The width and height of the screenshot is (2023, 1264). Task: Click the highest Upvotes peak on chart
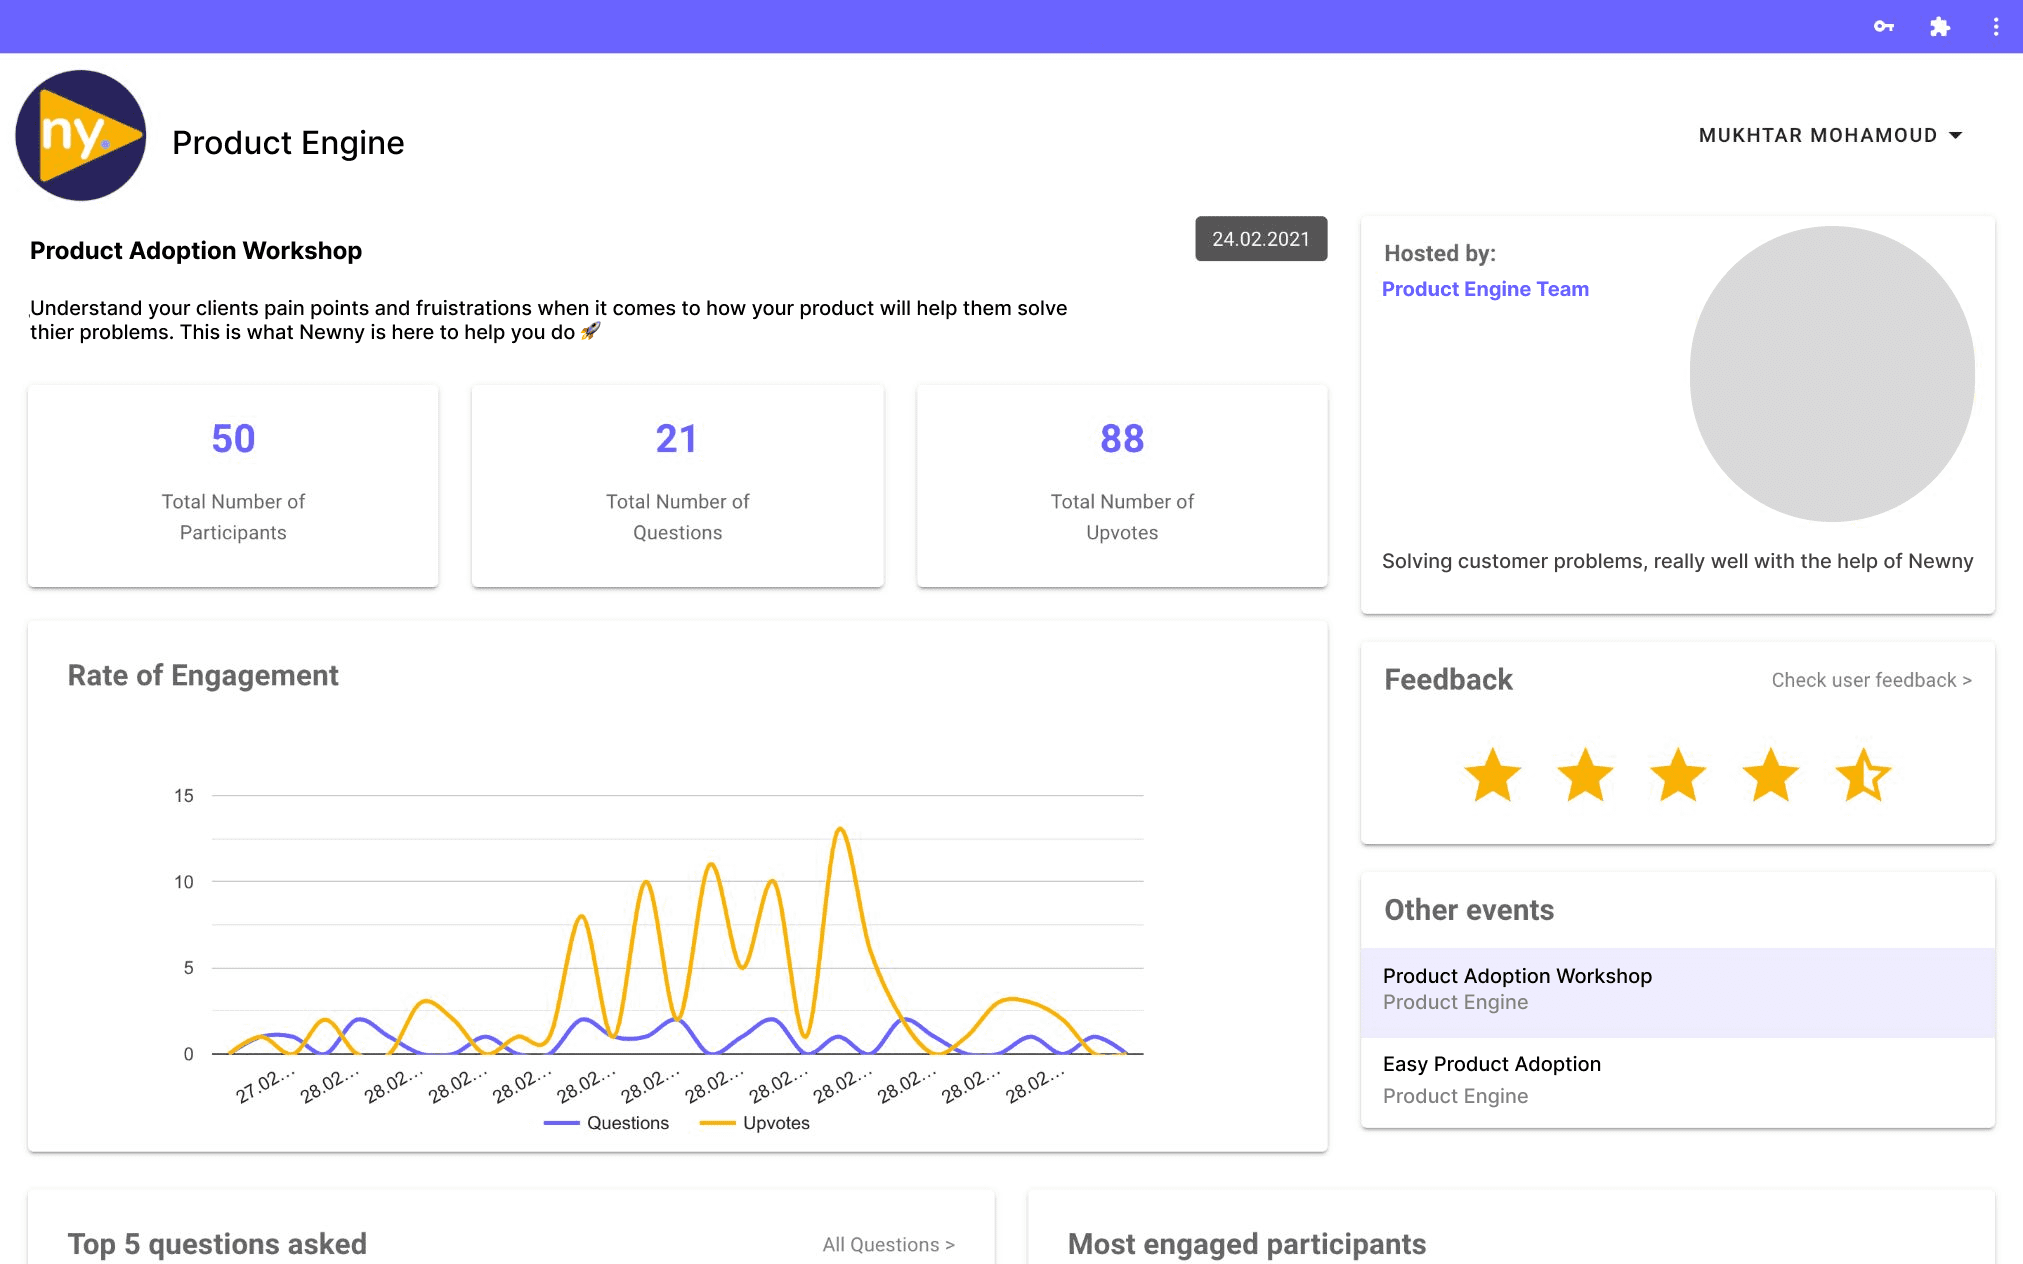(x=841, y=829)
